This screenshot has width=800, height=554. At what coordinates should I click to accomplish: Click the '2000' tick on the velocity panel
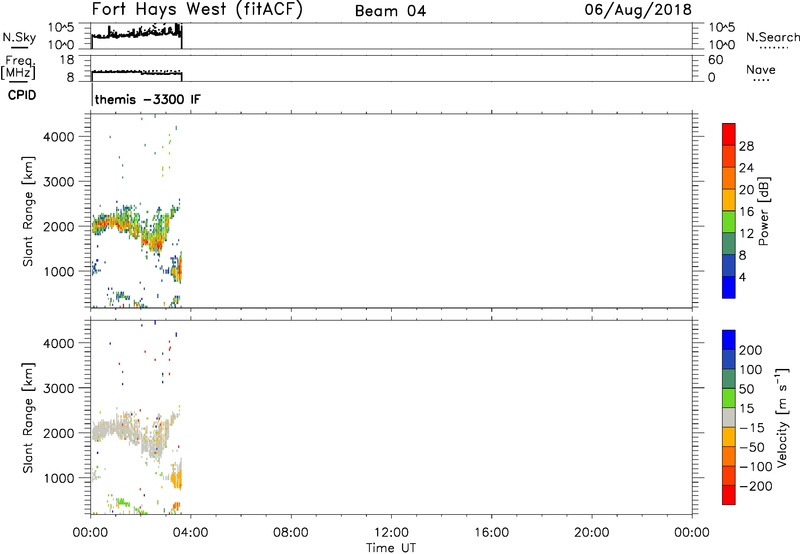[x=59, y=433]
